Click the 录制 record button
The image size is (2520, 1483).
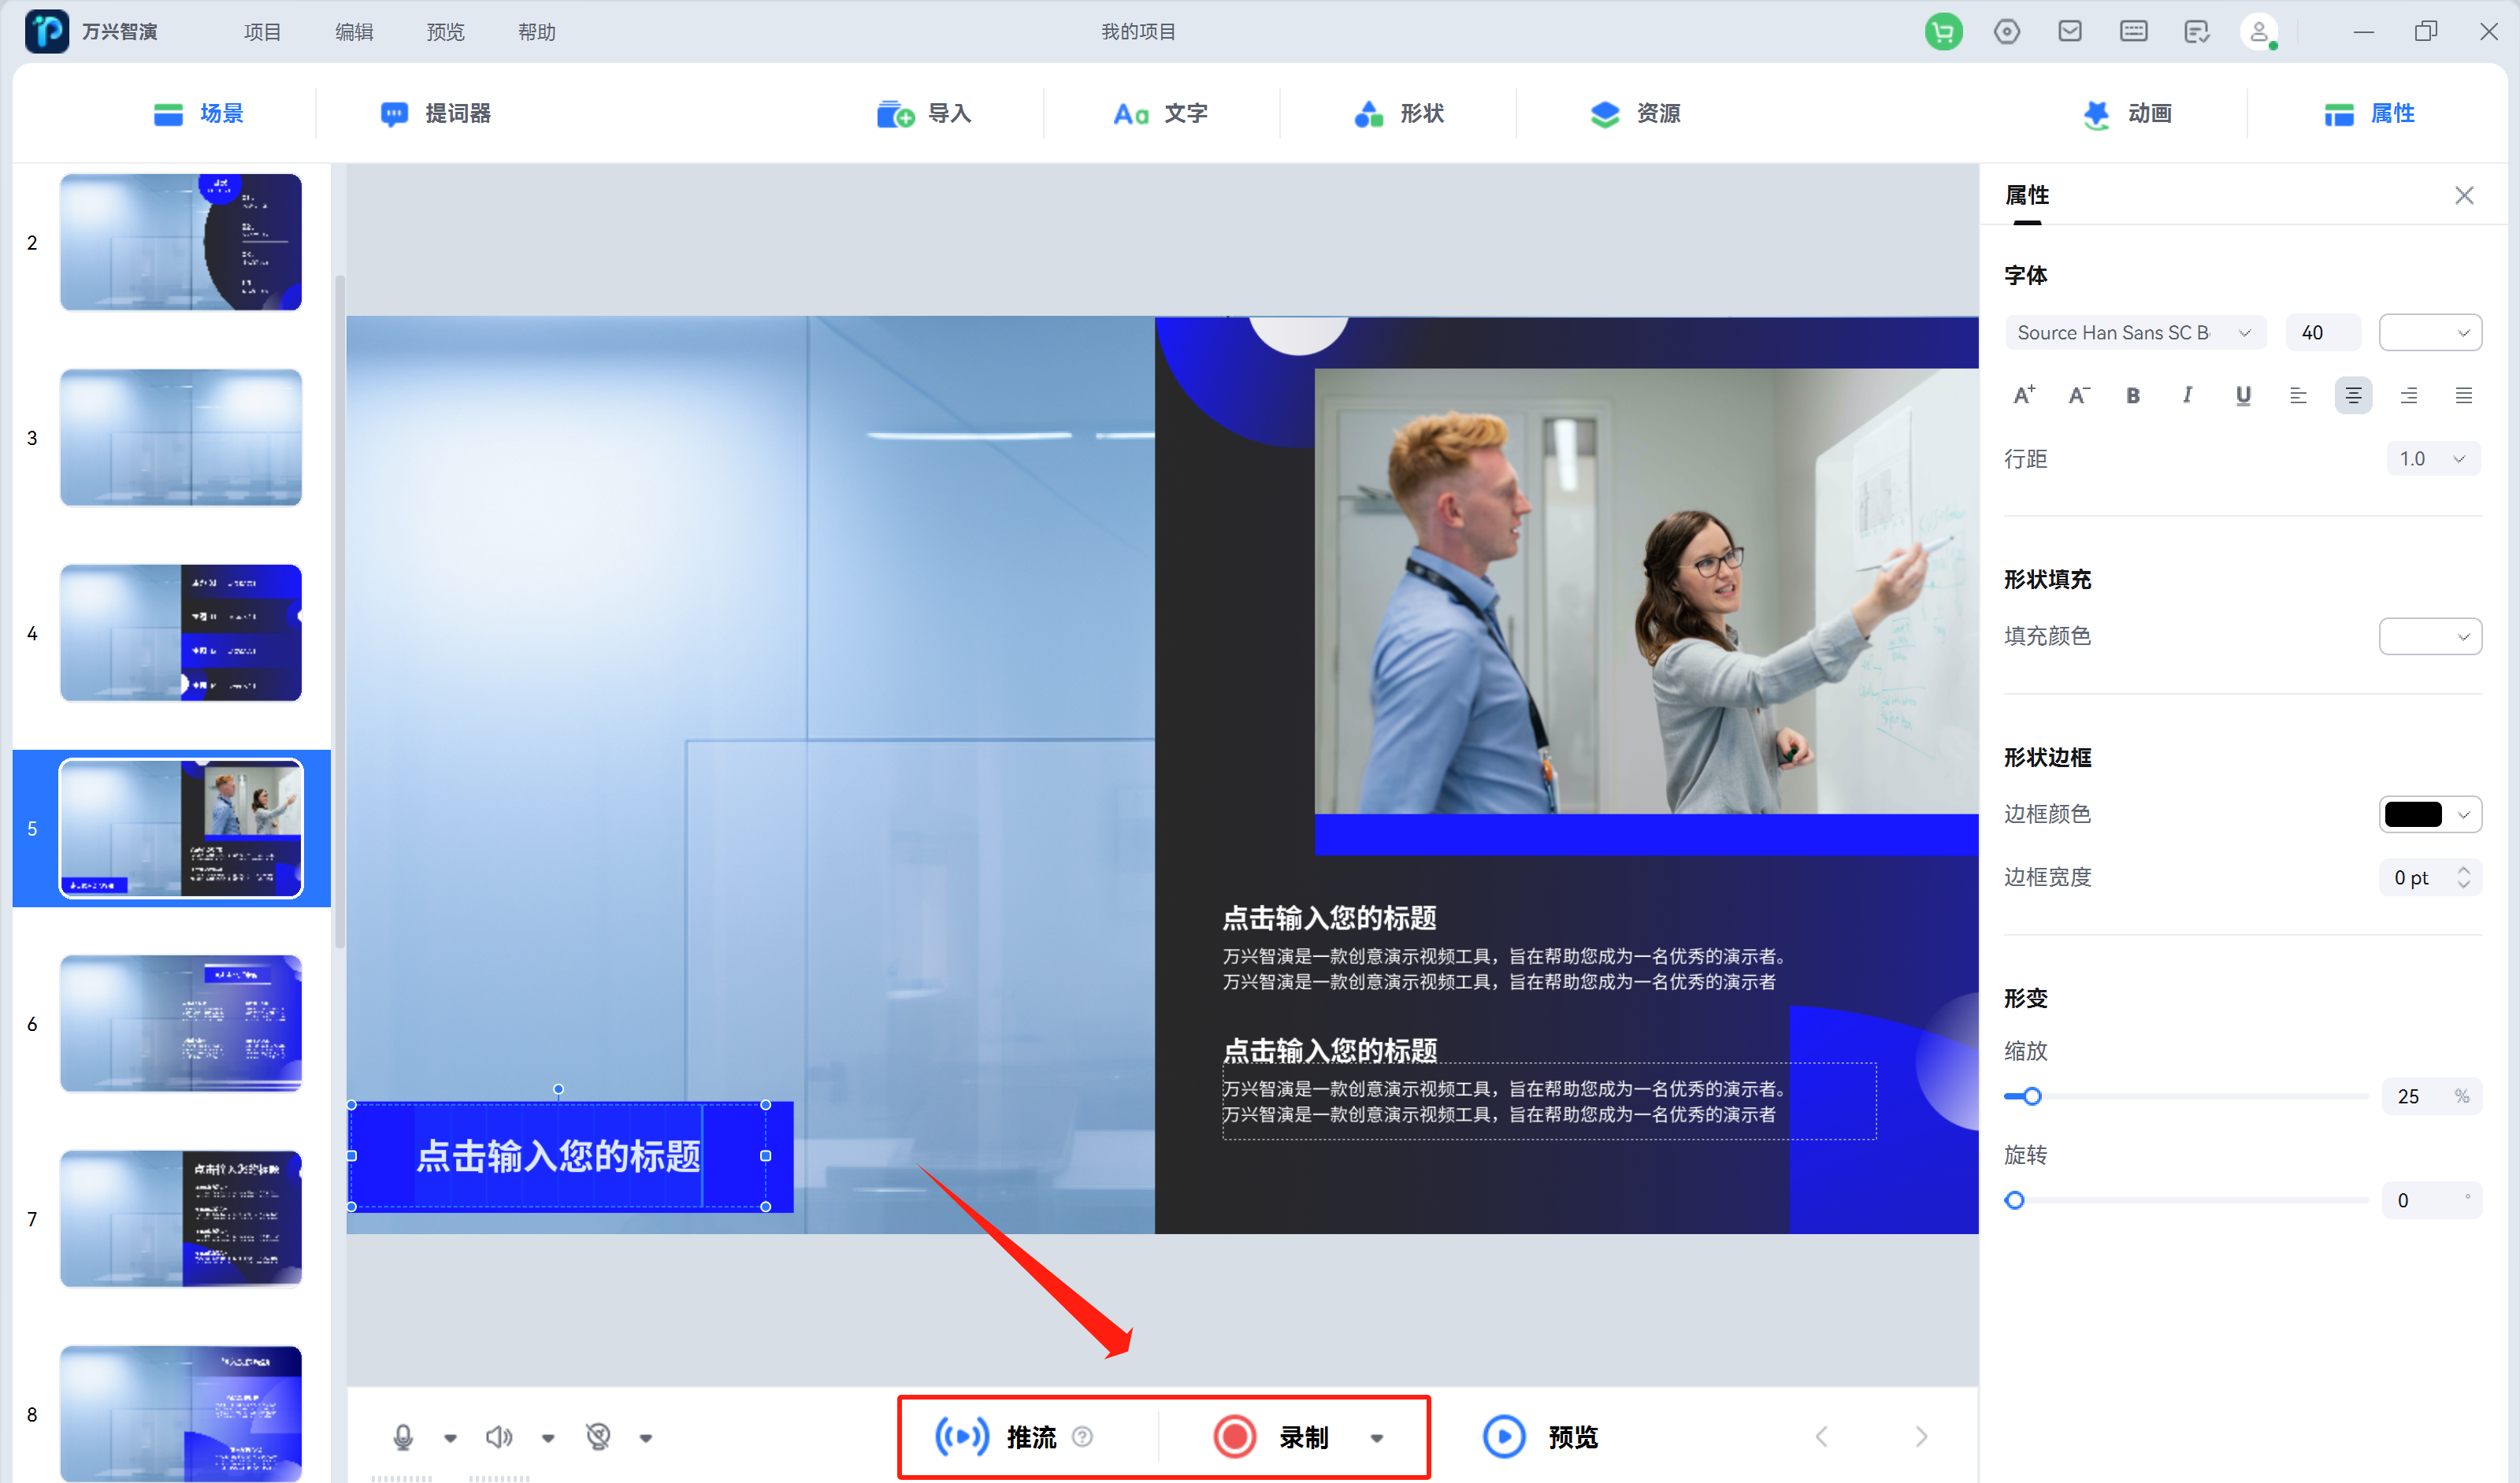1271,1437
